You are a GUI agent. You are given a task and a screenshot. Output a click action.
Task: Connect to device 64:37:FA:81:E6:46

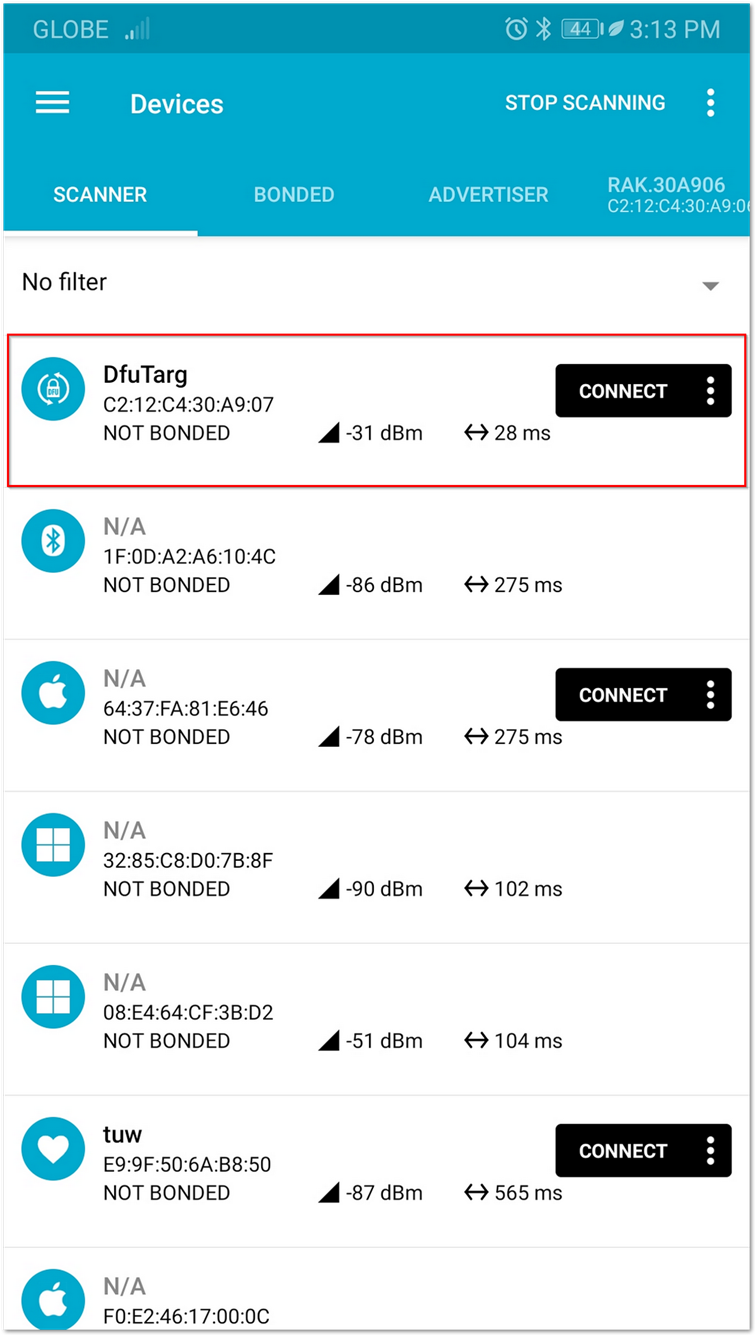pyautogui.click(x=623, y=695)
